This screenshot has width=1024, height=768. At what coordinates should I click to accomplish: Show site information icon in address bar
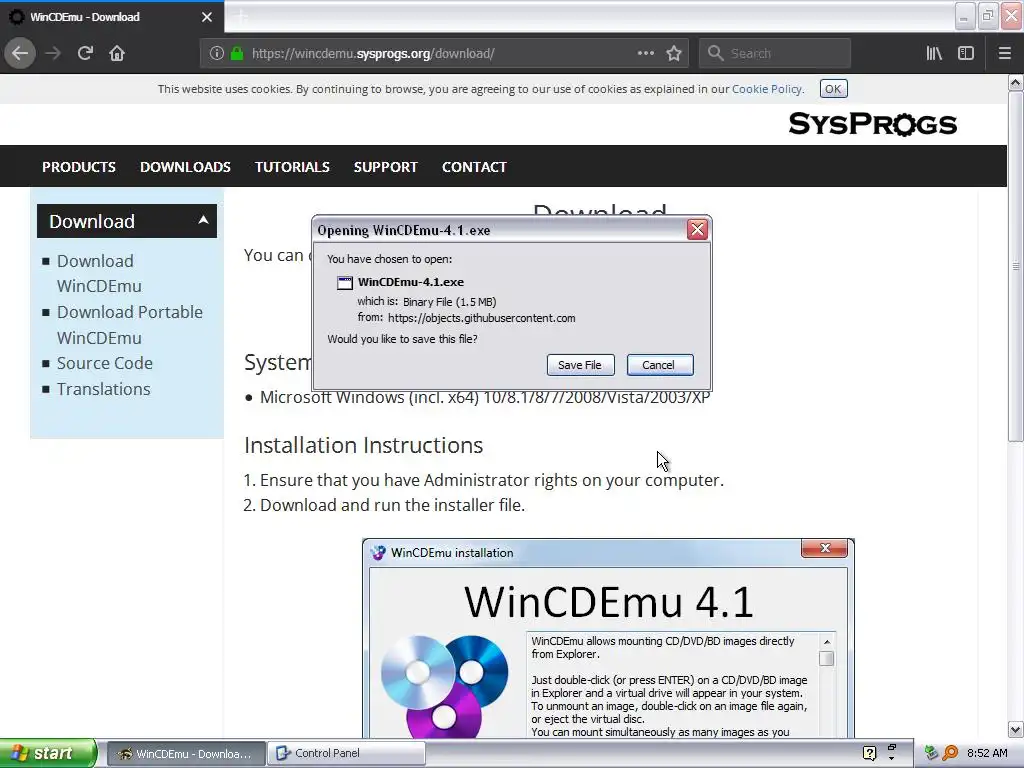click(x=217, y=53)
